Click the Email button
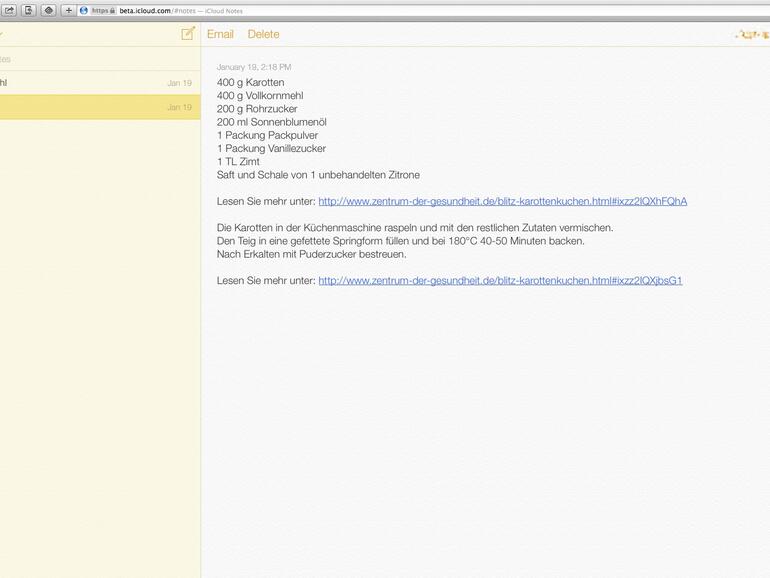770x578 pixels. (220, 34)
